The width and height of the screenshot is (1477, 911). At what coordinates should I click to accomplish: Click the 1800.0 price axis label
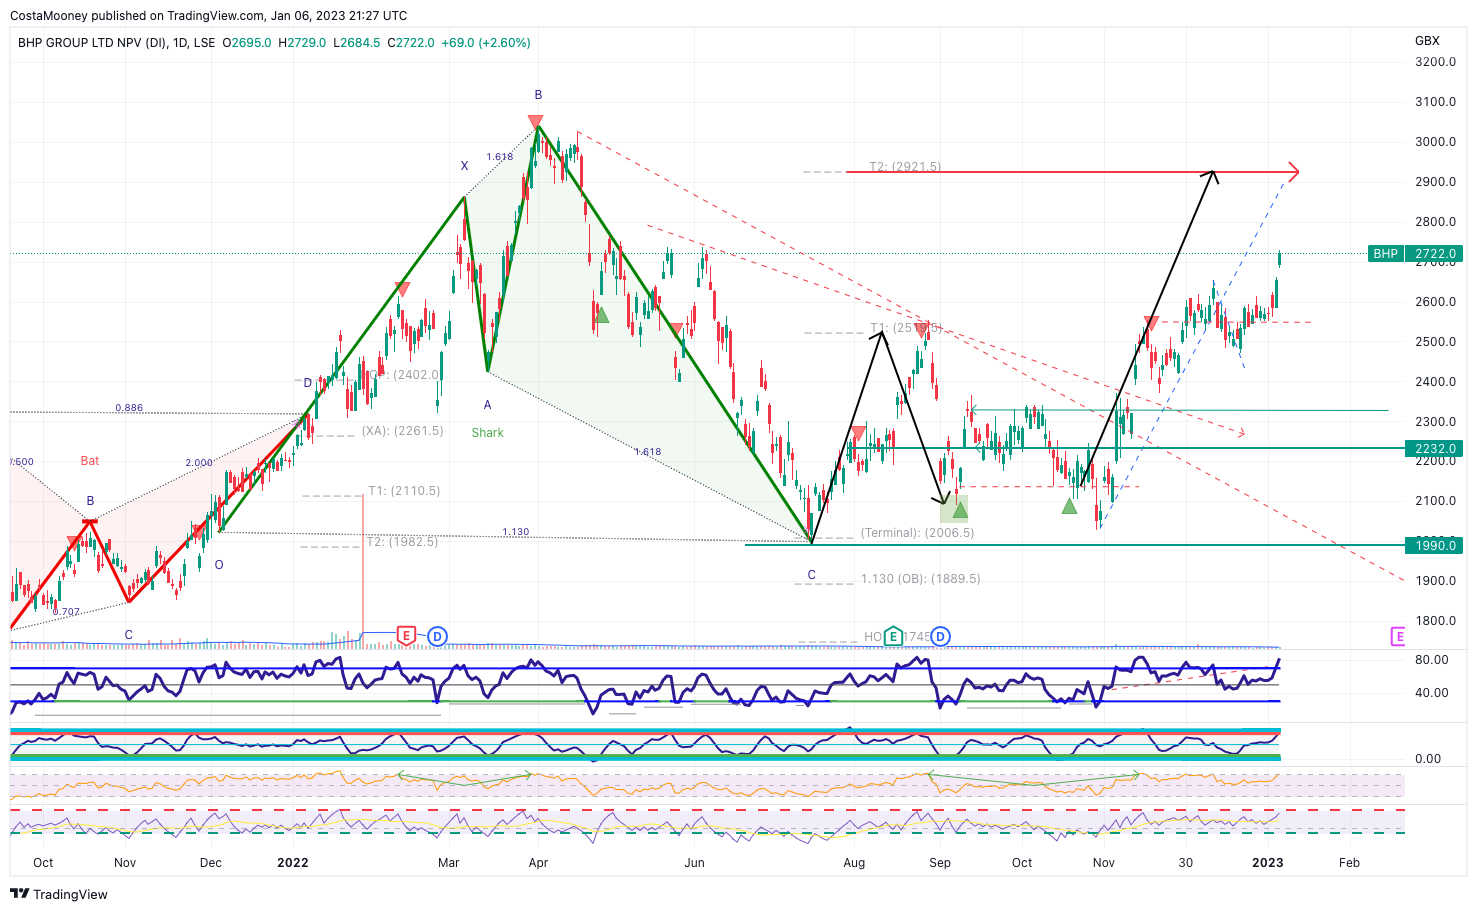point(1436,621)
